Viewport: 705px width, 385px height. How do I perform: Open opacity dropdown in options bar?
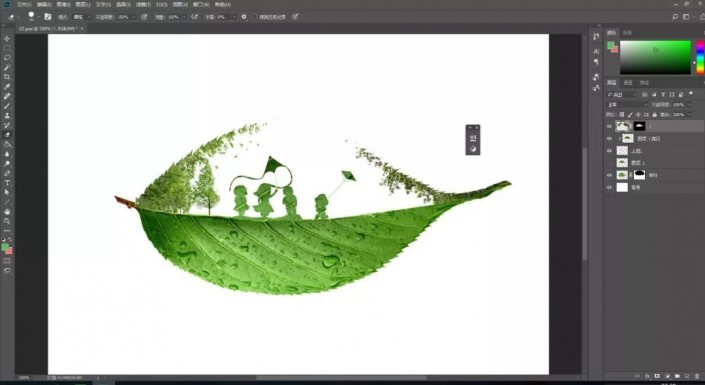pos(133,17)
